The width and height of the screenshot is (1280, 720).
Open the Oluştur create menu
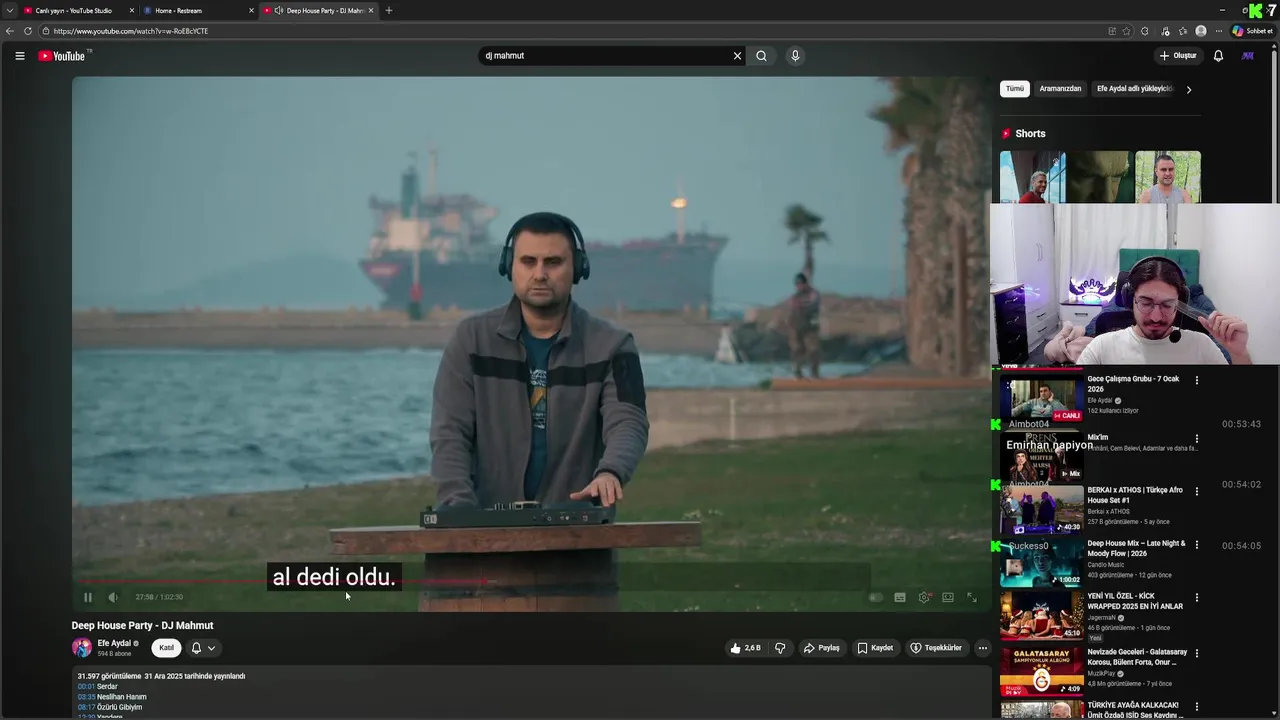click(1178, 56)
